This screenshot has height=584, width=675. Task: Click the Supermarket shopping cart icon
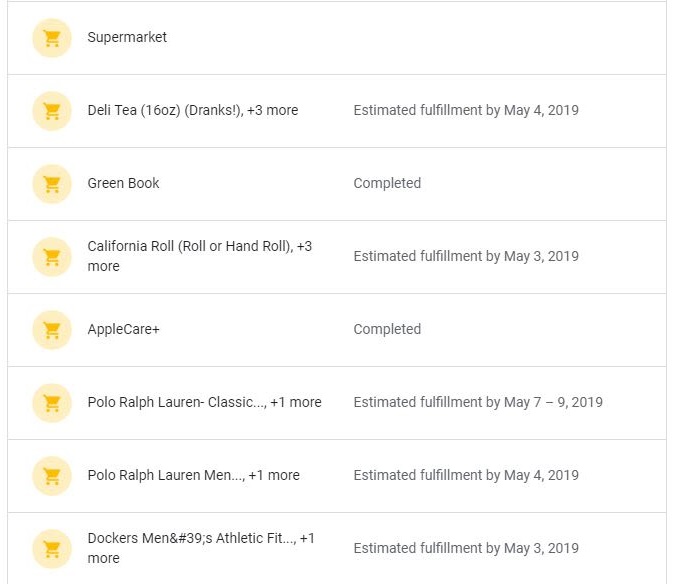point(52,38)
